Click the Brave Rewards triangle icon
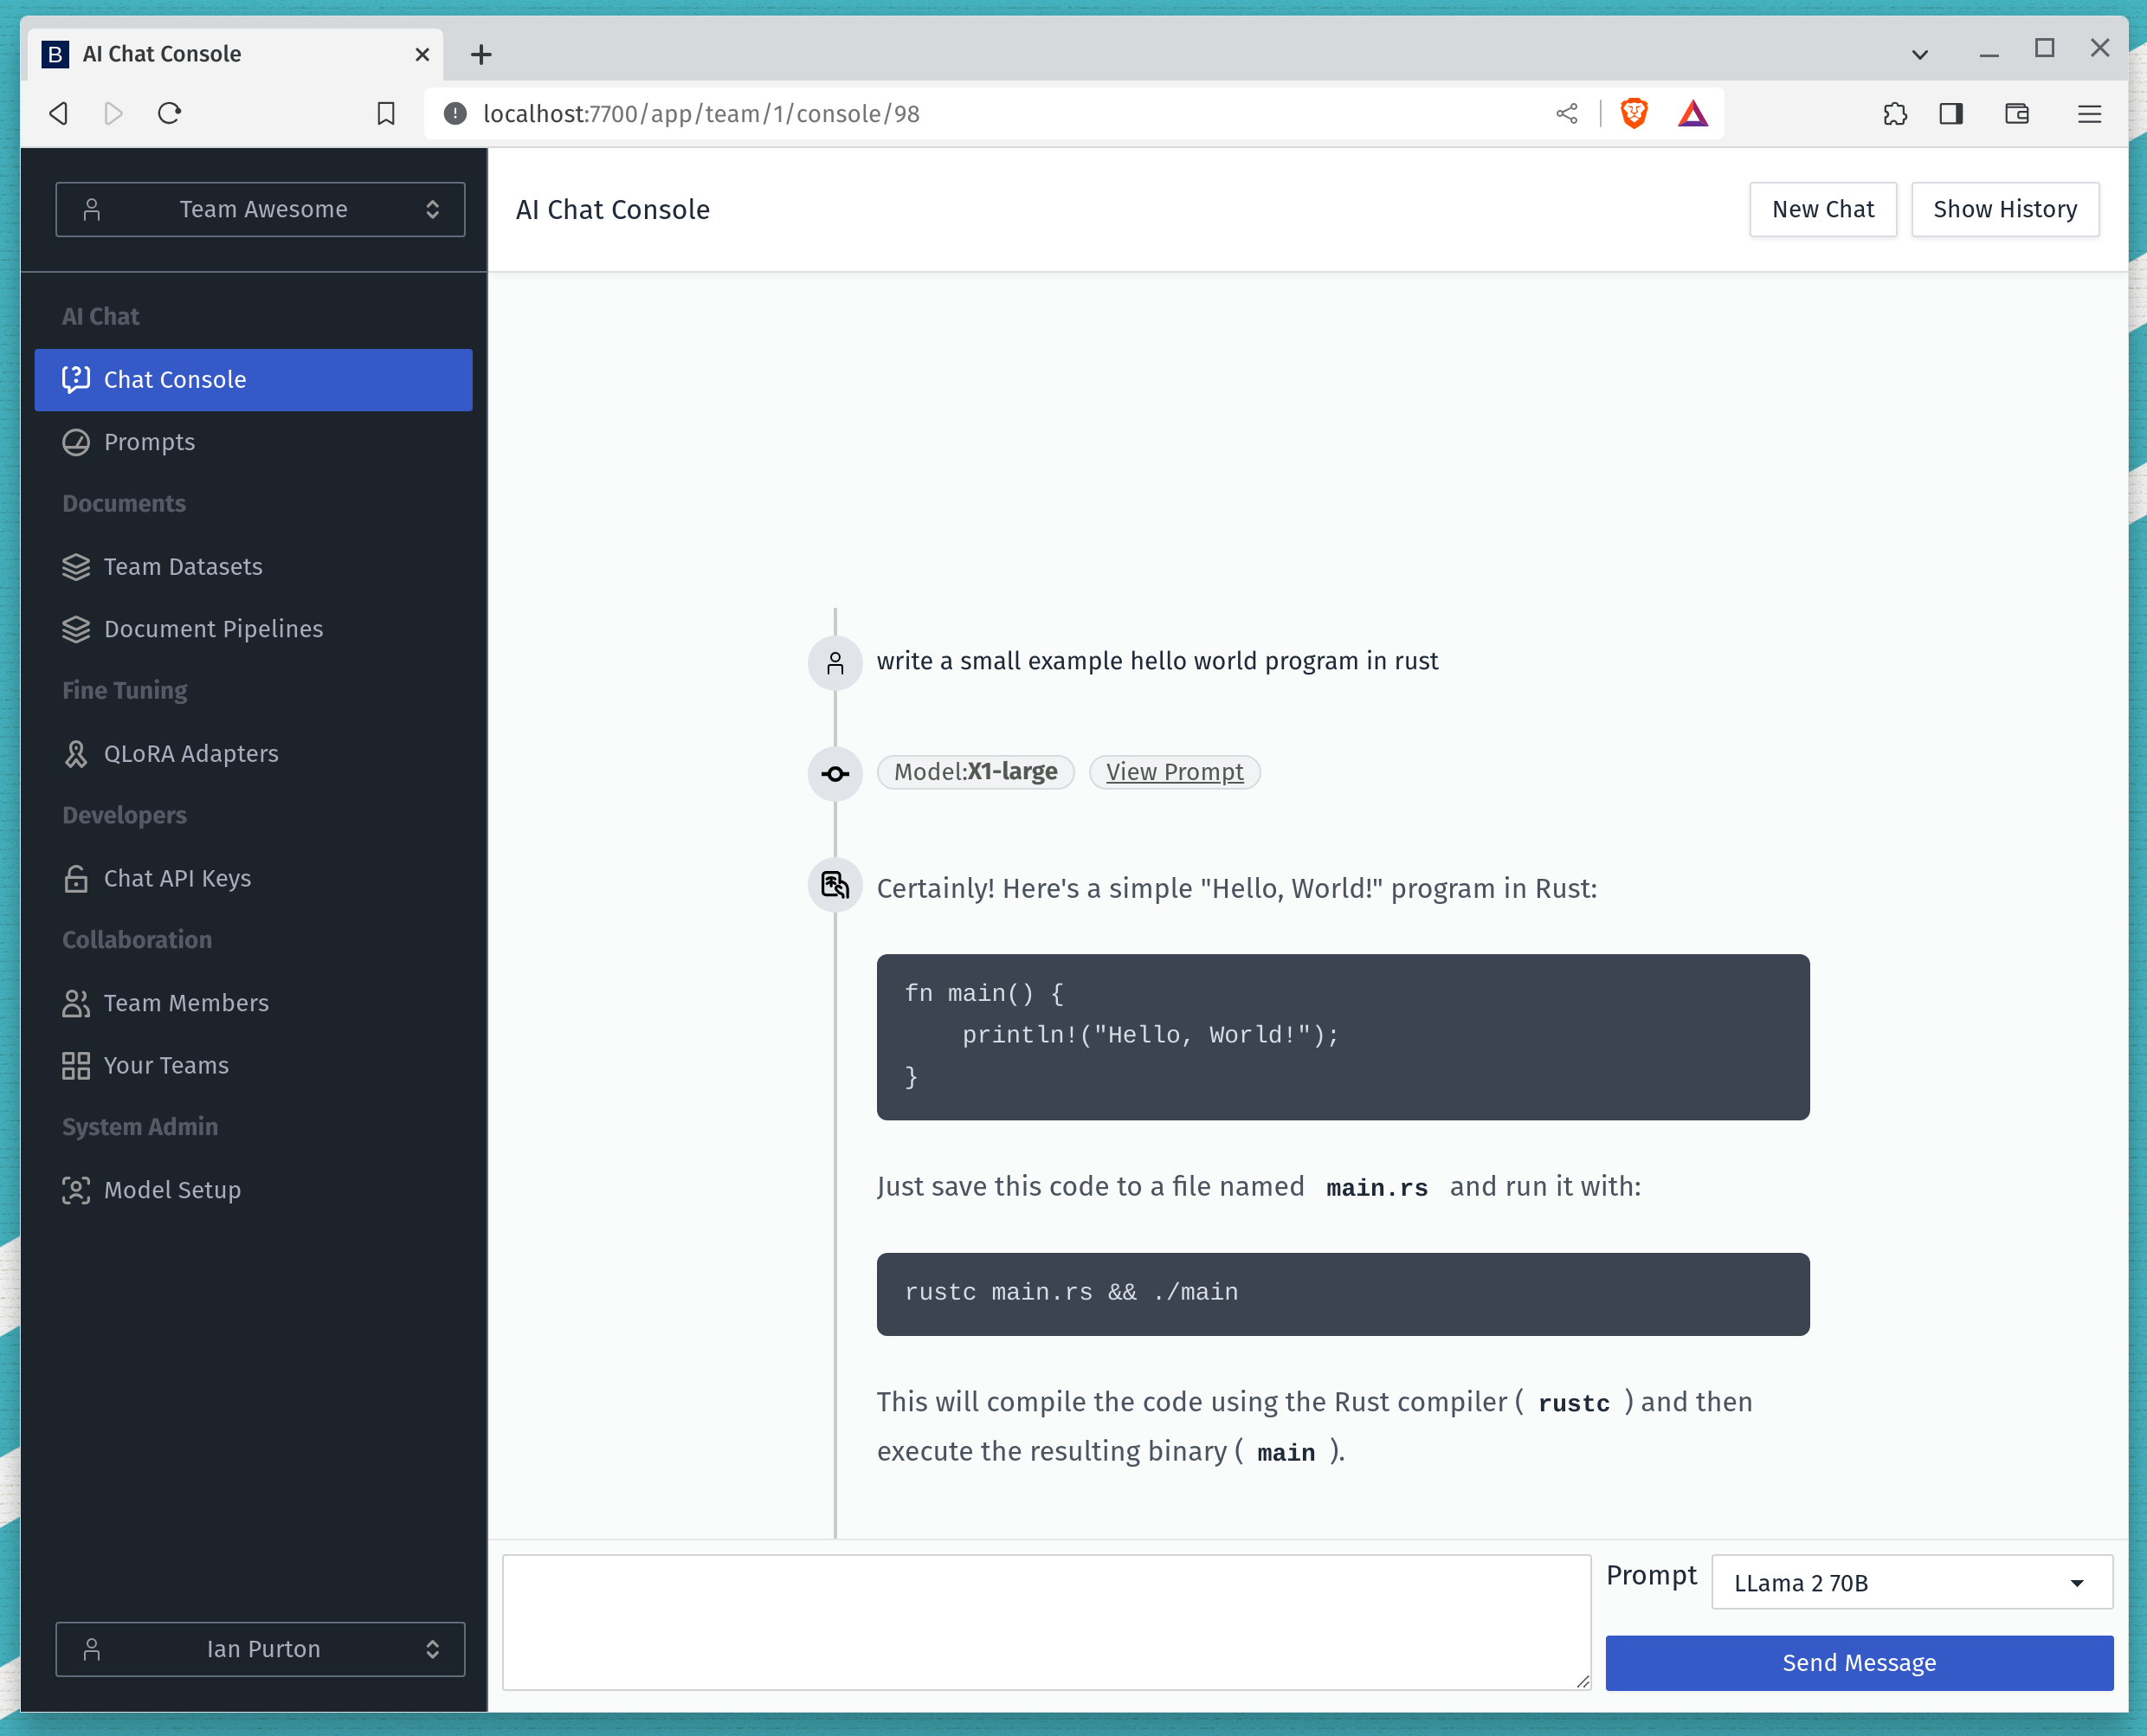The image size is (2147, 1736). (1692, 113)
